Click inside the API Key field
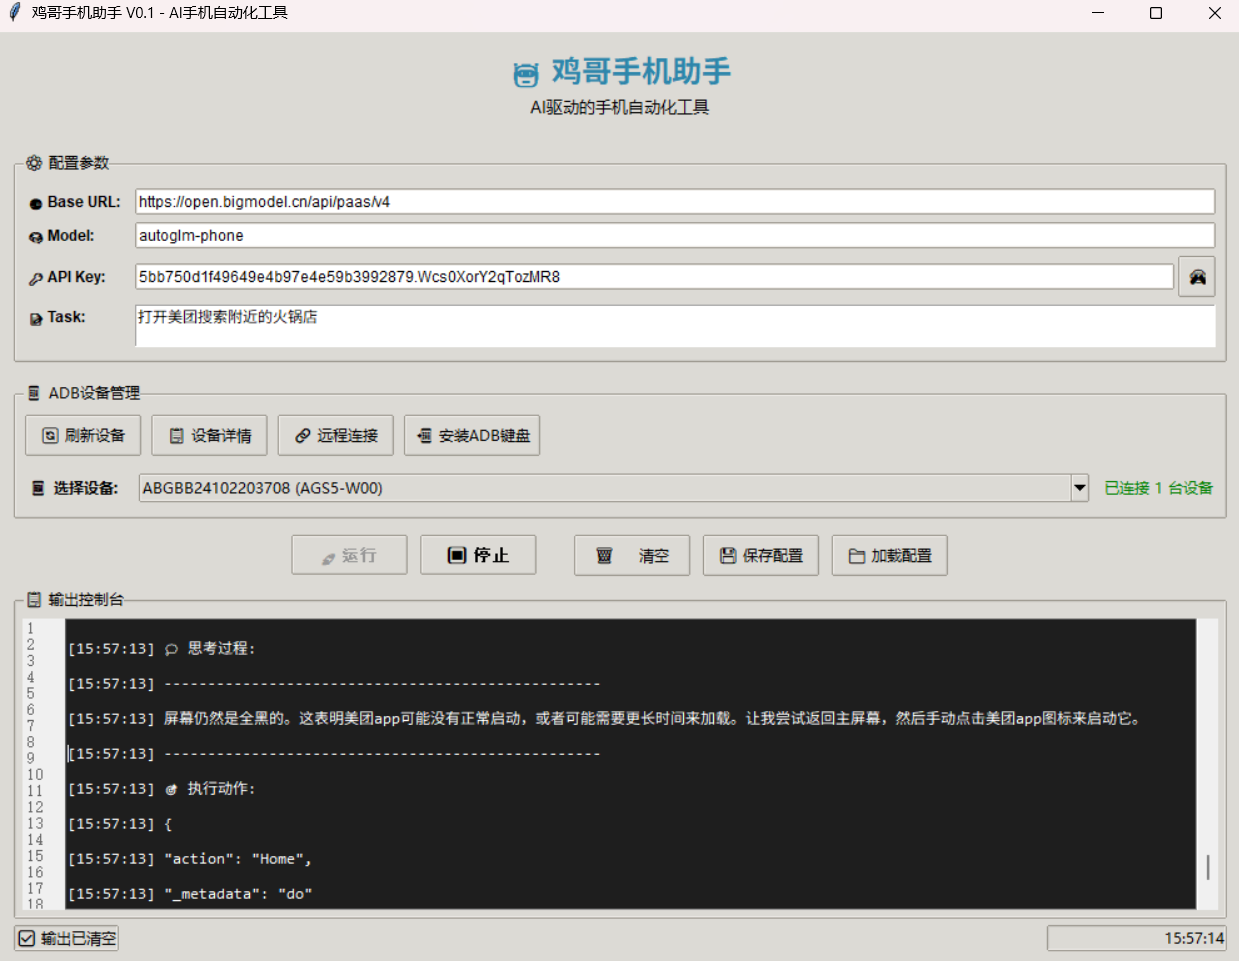This screenshot has height=961, width=1239. pos(654,277)
